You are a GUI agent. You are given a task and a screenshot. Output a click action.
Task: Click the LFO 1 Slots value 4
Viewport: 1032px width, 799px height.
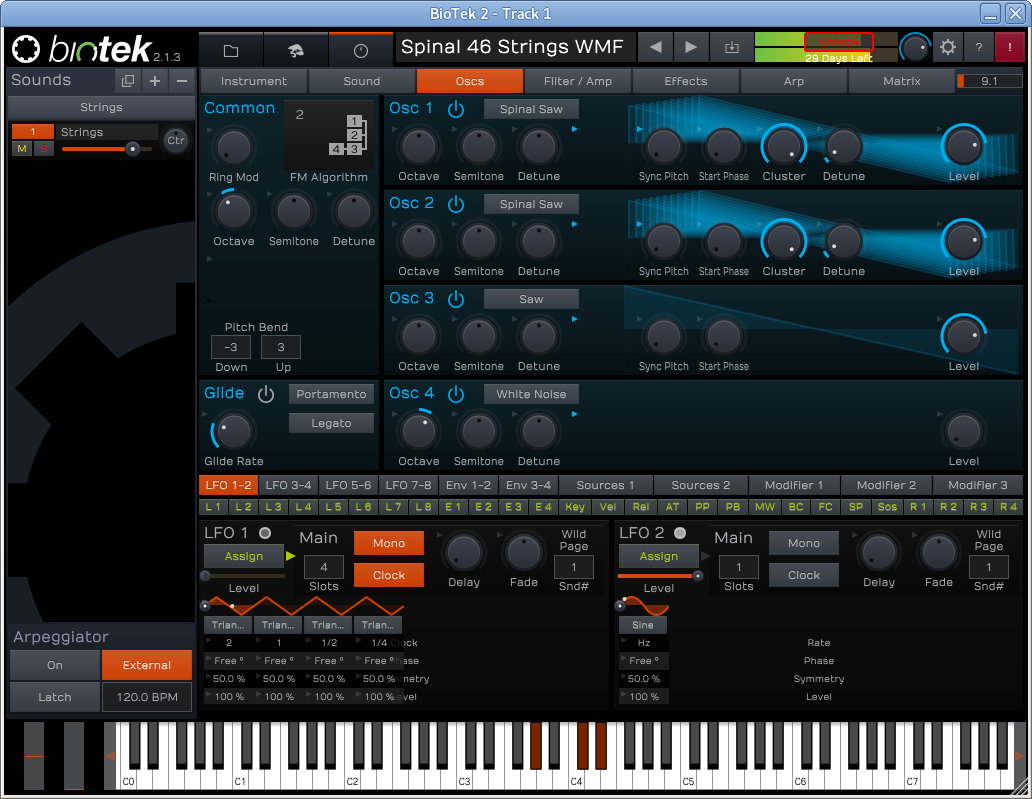[x=324, y=567]
